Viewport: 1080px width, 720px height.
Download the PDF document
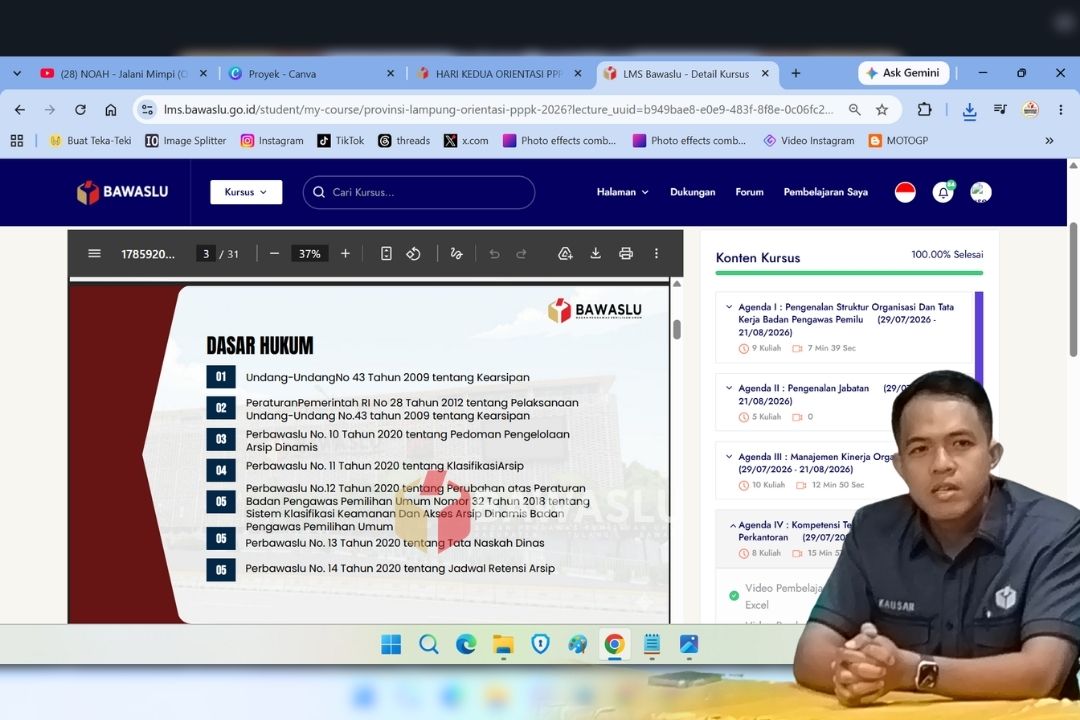tap(595, 254)
